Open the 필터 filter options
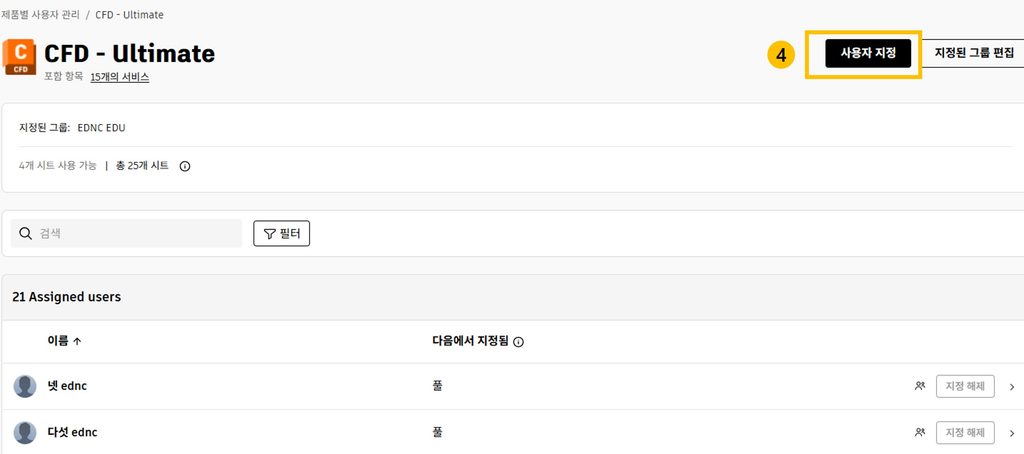This screenshot has height=454, width=1024. tap(281, 233)
